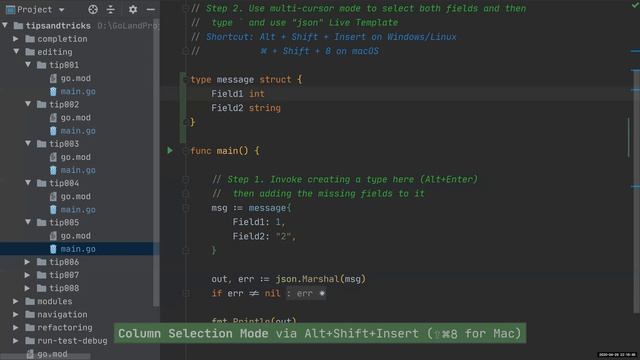Fold the msg message literal in gutter
This screenshot has width=640, height=360.
[186, 208]
